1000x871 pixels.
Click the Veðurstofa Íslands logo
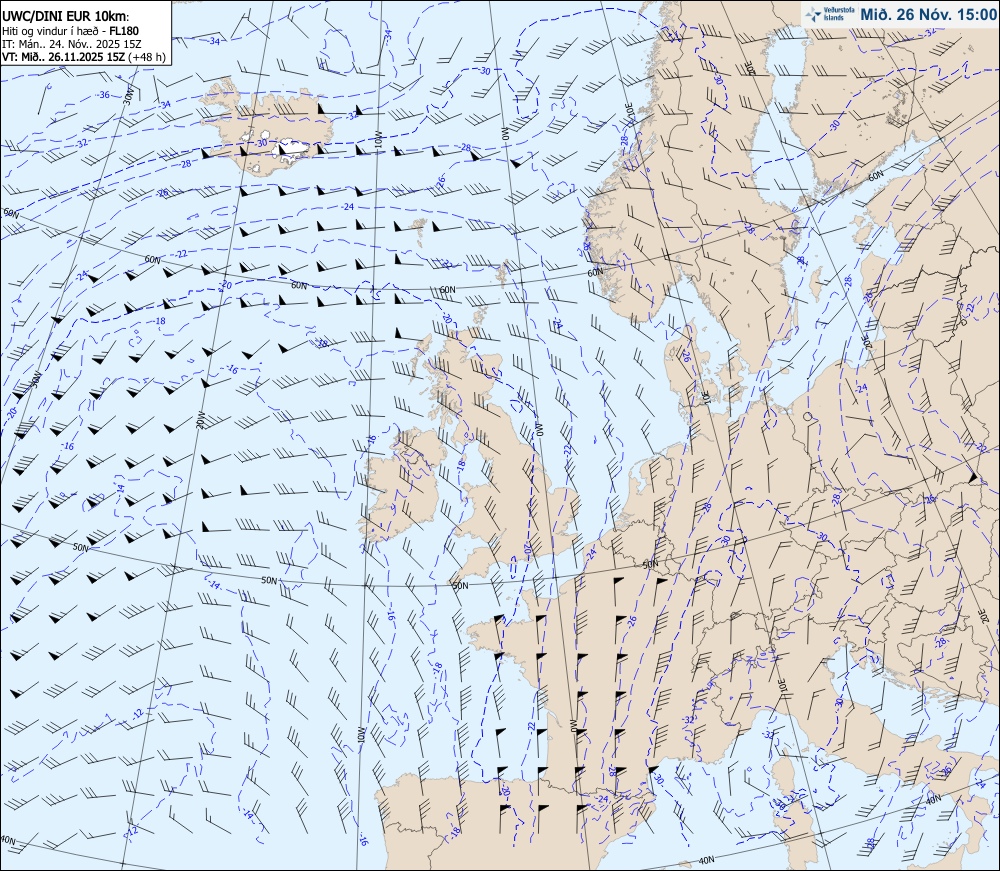(x=829, y=14)
